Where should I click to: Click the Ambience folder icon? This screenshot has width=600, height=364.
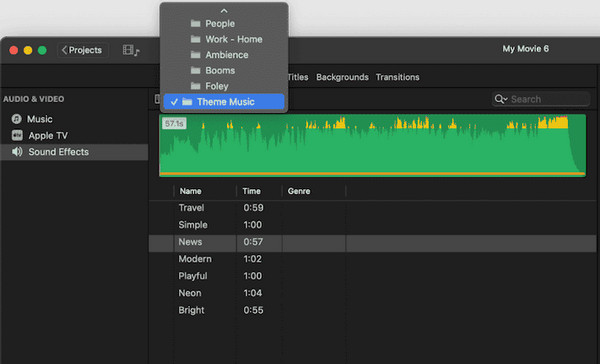pos(196,55)
